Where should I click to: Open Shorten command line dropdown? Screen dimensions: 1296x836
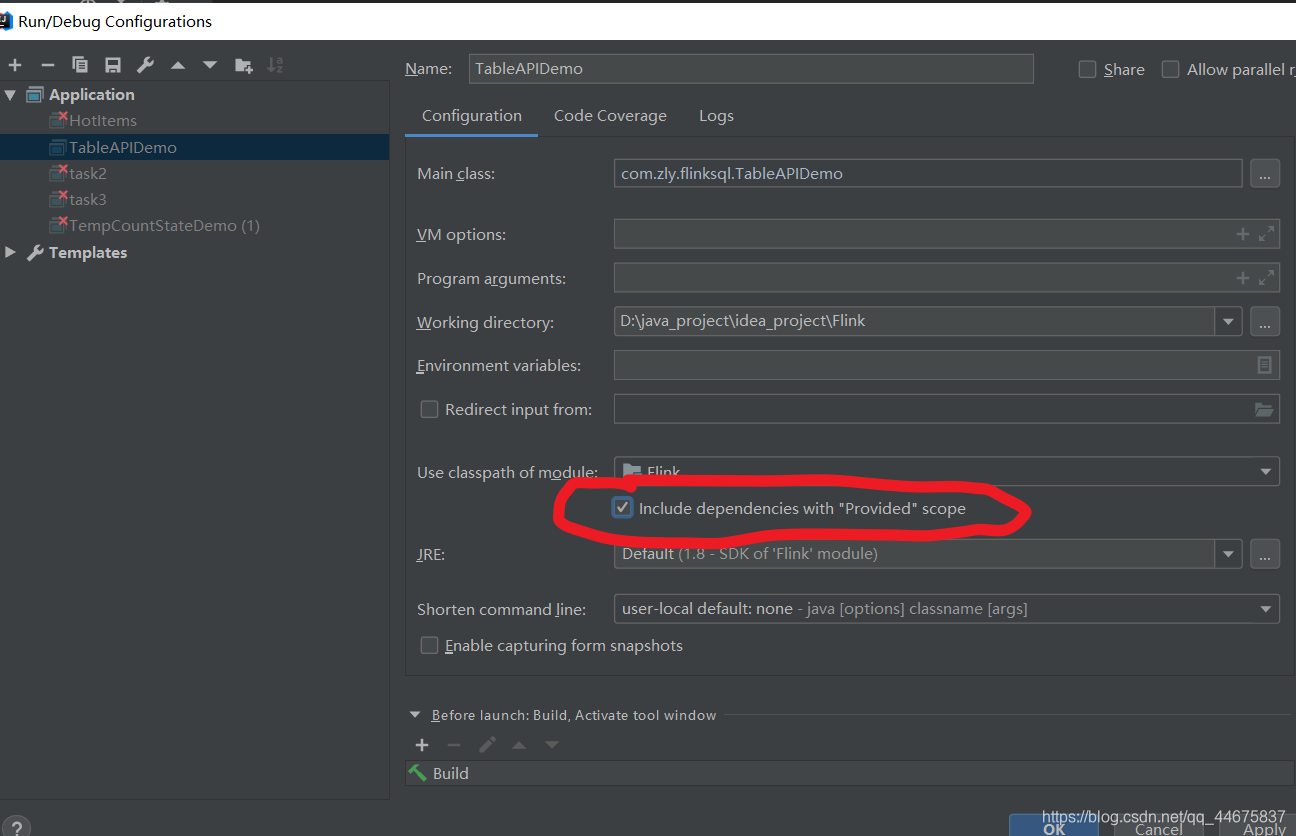(x=1266, y=608)
